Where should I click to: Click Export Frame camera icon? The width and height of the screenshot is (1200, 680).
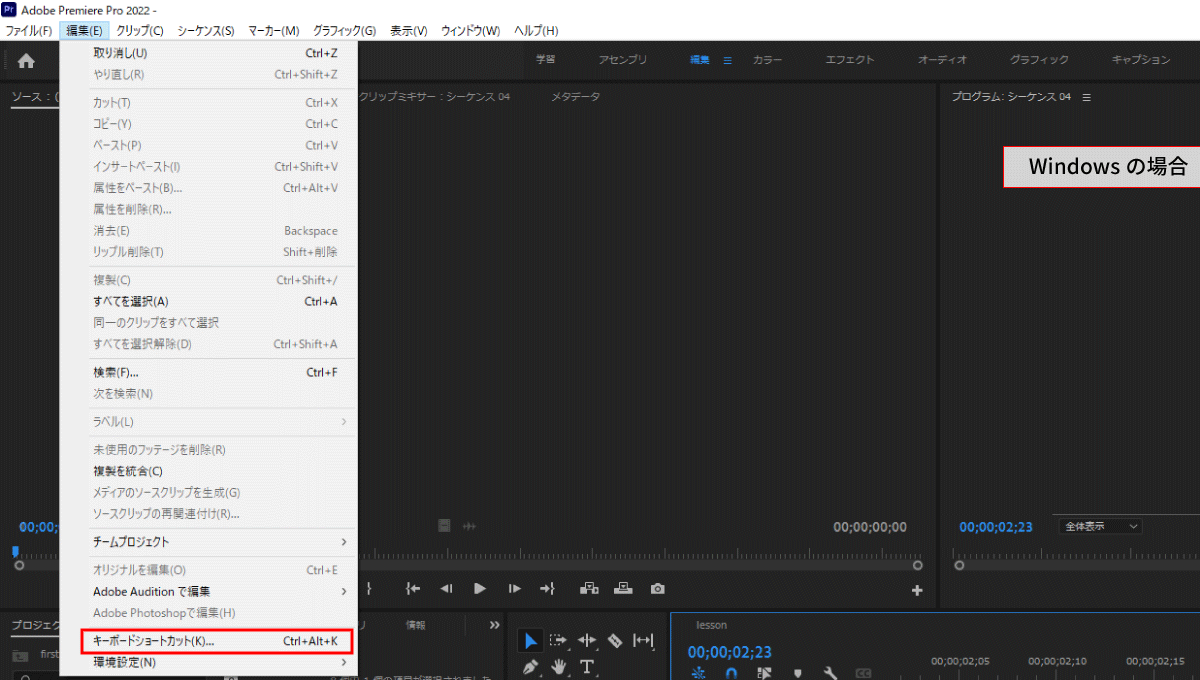[x=657, y=589]
